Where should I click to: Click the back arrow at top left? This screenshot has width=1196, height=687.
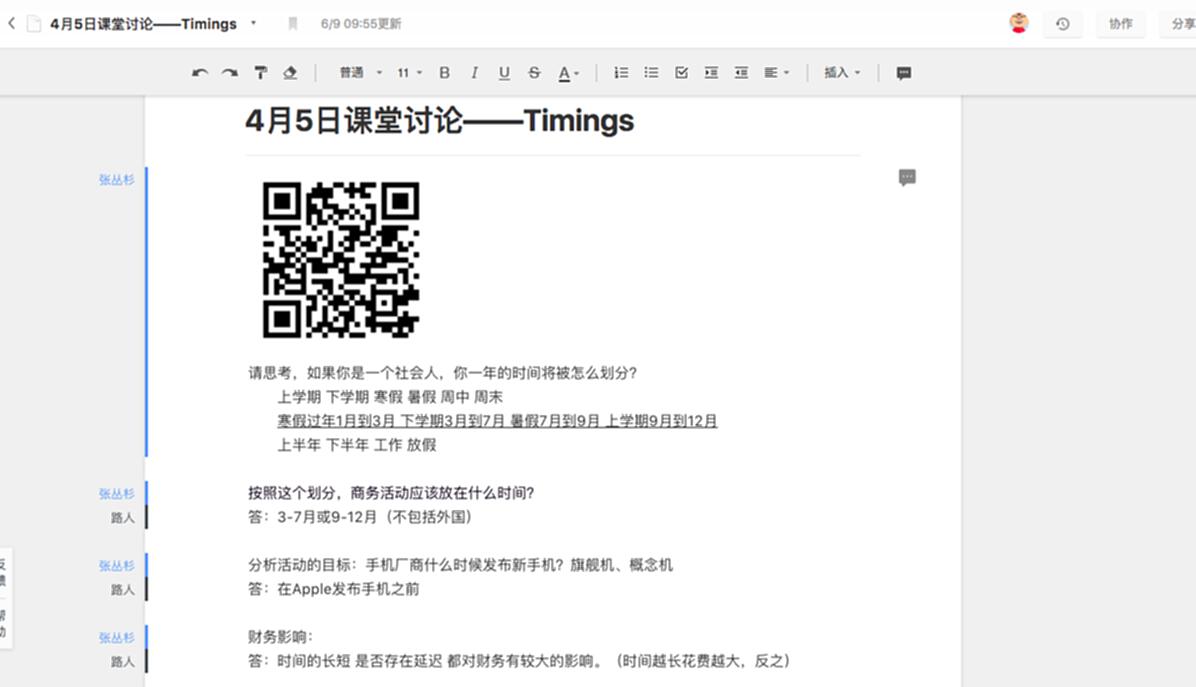(x=11, y=24)
